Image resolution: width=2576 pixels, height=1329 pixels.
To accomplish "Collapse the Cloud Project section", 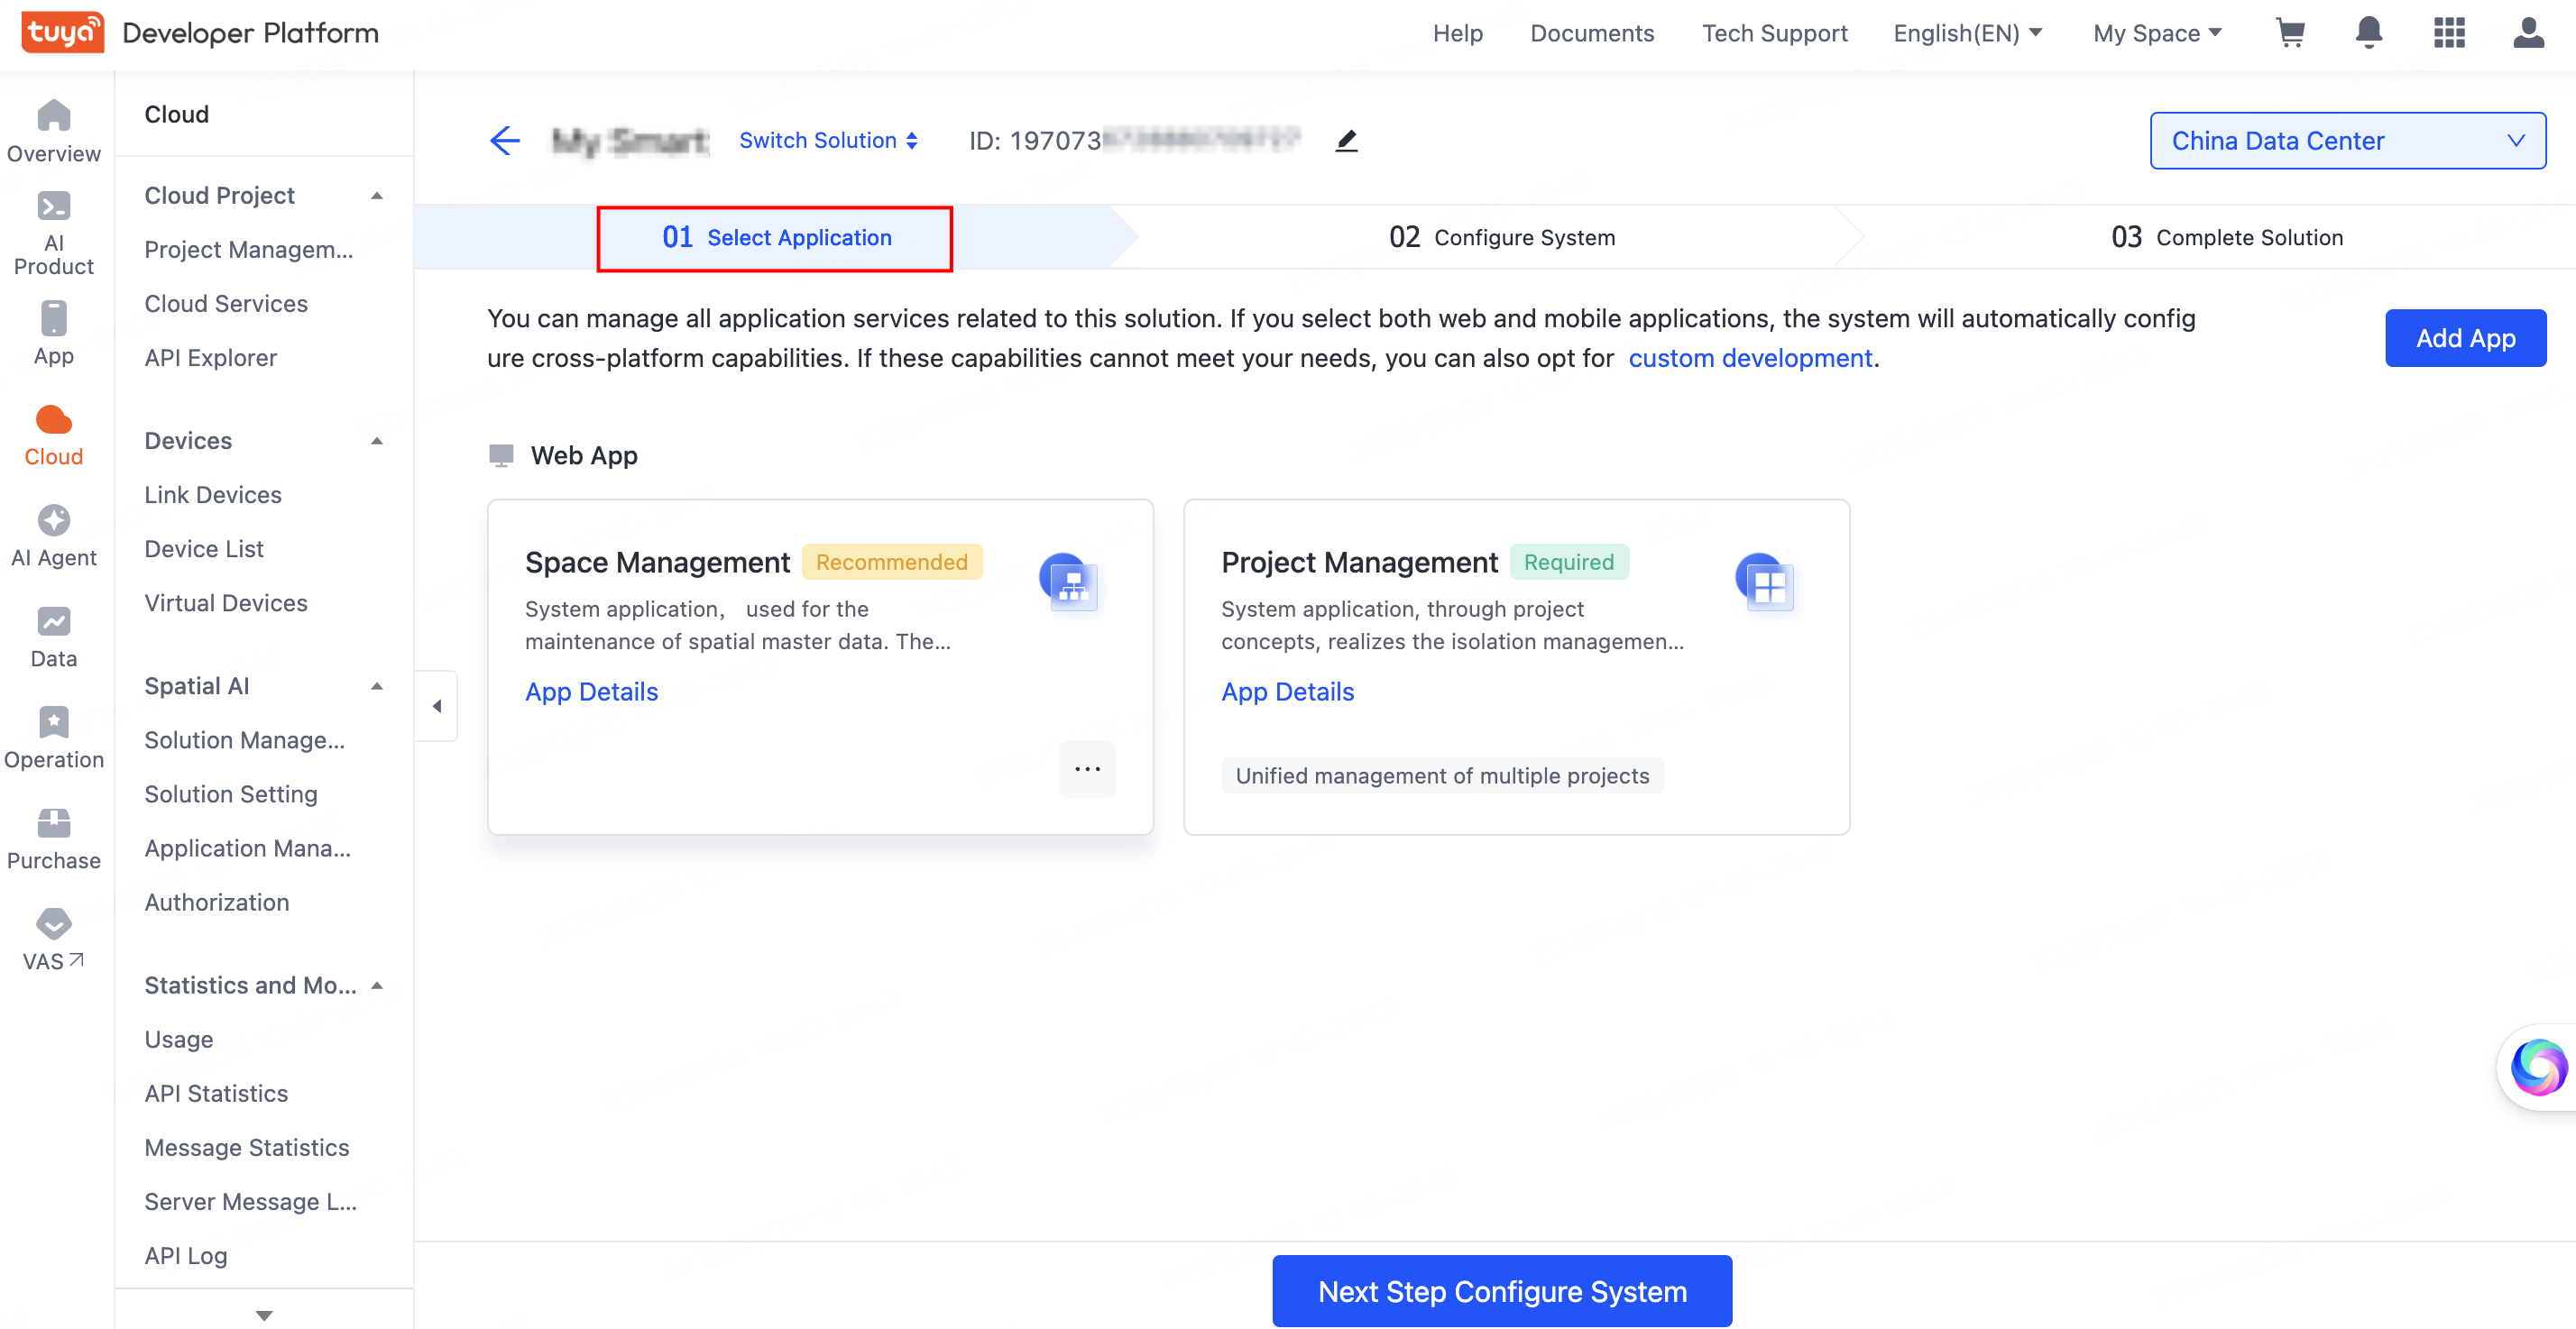I will point(377,196).
